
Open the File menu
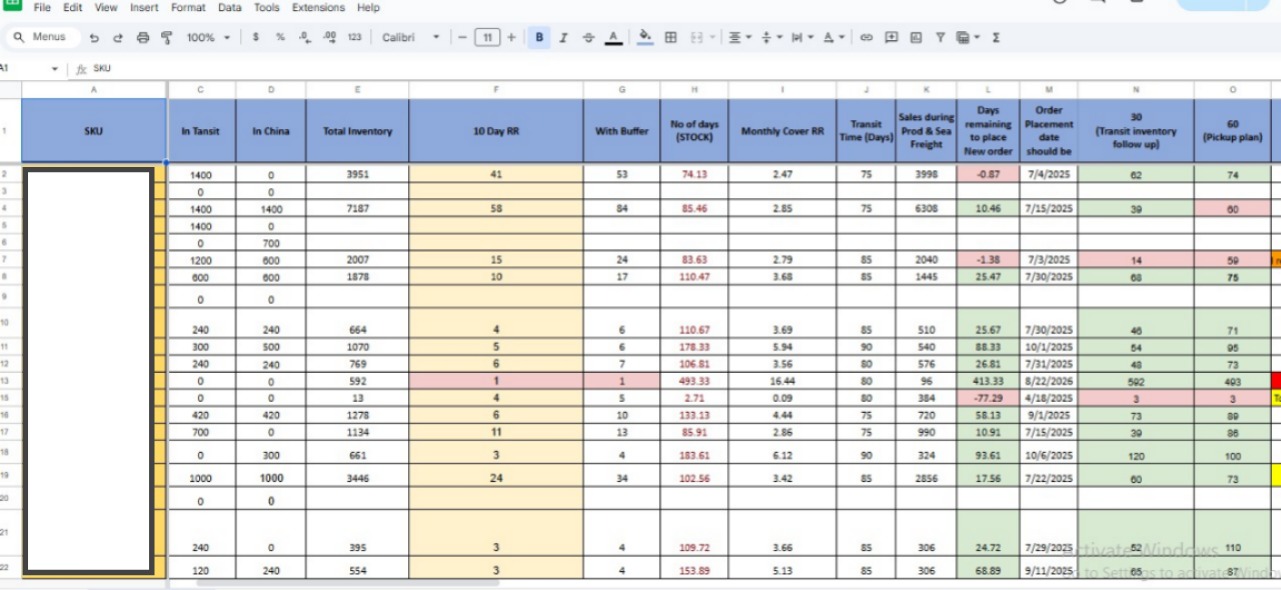pos(43,7)
